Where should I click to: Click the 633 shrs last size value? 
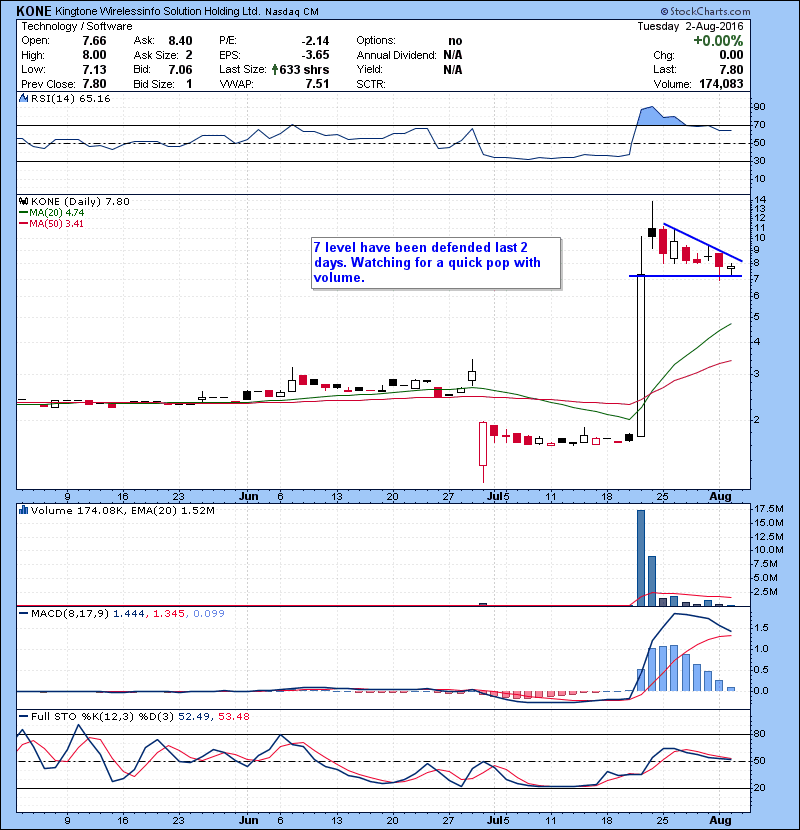(304, 69)
